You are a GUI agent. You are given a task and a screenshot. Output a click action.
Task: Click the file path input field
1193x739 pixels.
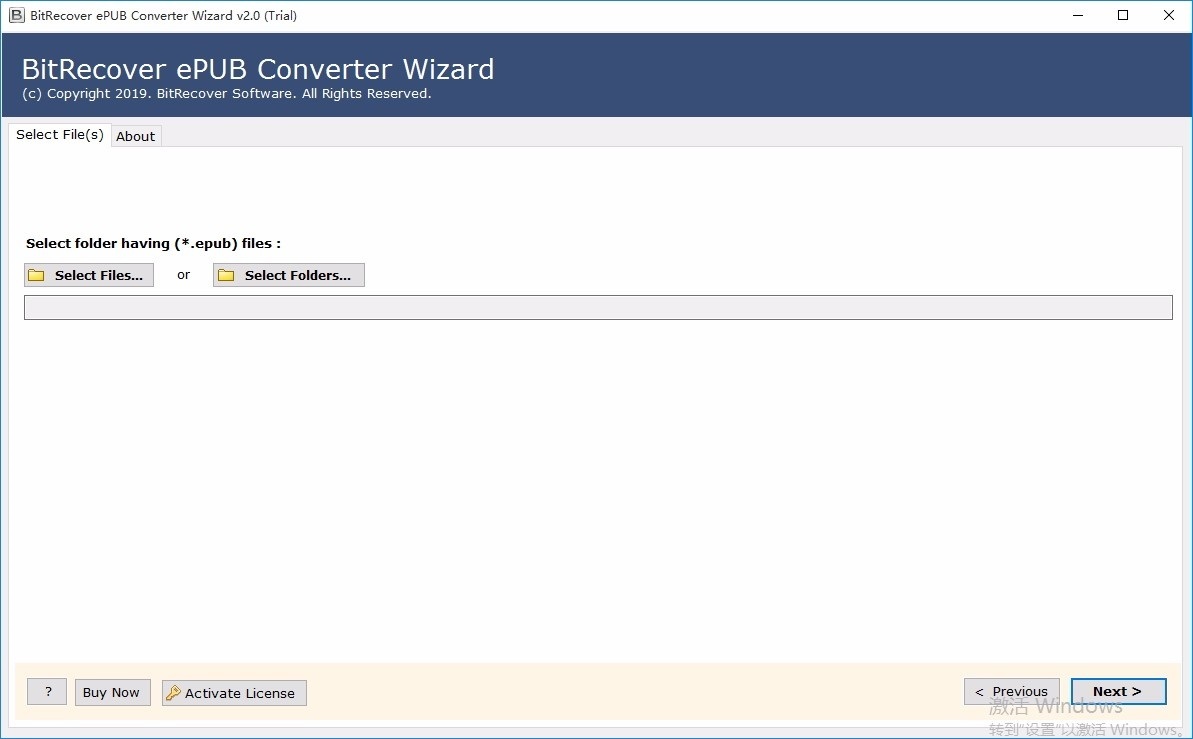click(x=598, y=307)
